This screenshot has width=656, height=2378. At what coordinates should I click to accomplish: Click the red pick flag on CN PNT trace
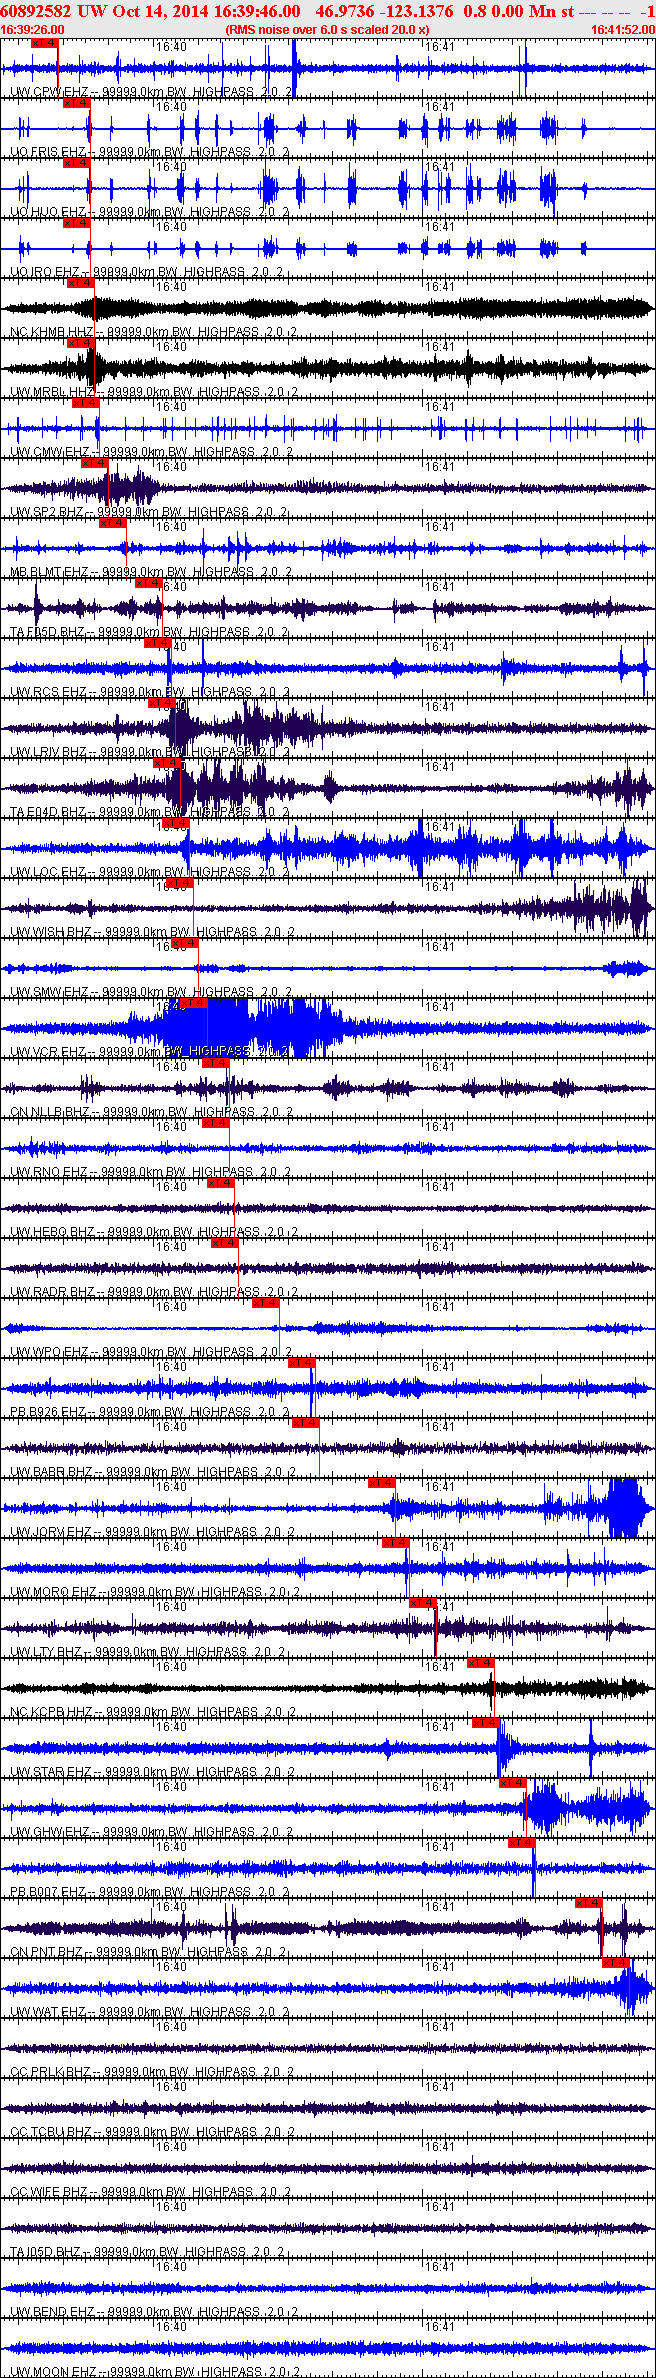click(588, 1903)
